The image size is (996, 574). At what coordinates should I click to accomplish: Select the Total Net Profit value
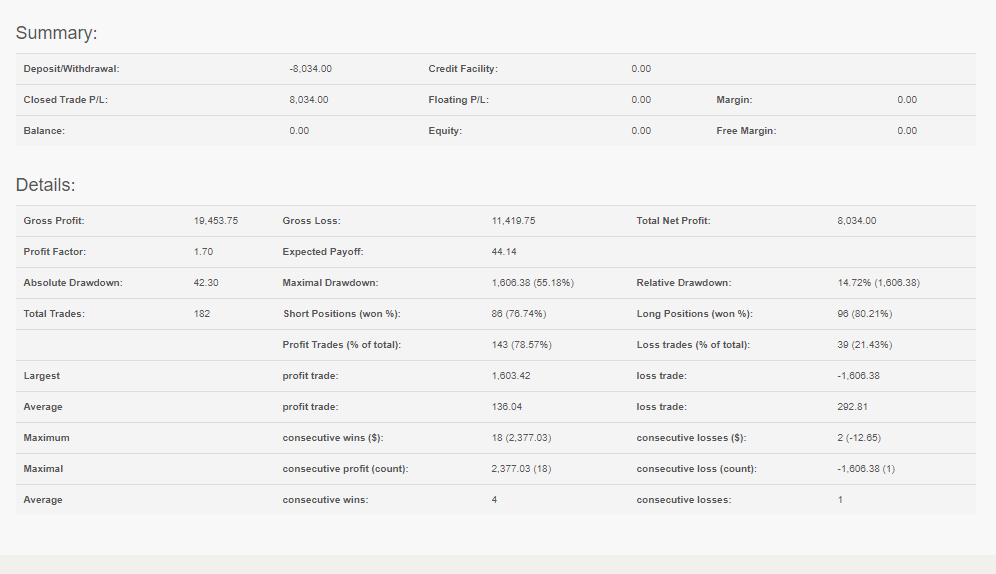click(x=857, y=221)
